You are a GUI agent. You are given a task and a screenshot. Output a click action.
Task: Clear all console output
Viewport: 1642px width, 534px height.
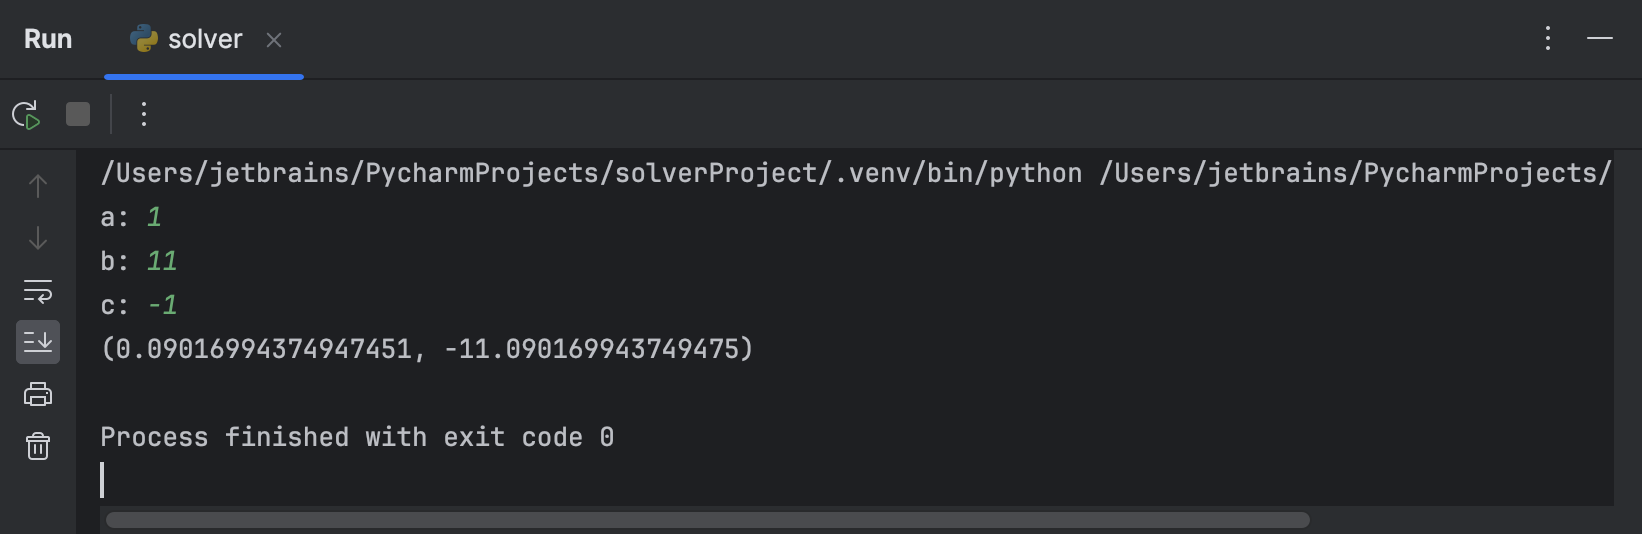point(38,446)
